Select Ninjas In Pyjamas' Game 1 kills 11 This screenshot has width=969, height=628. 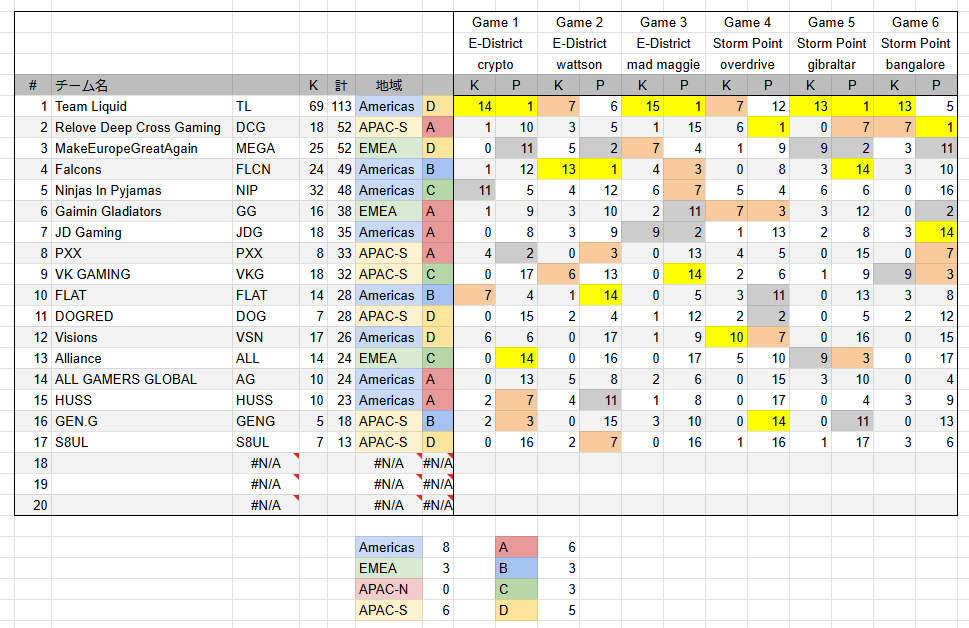475,190
